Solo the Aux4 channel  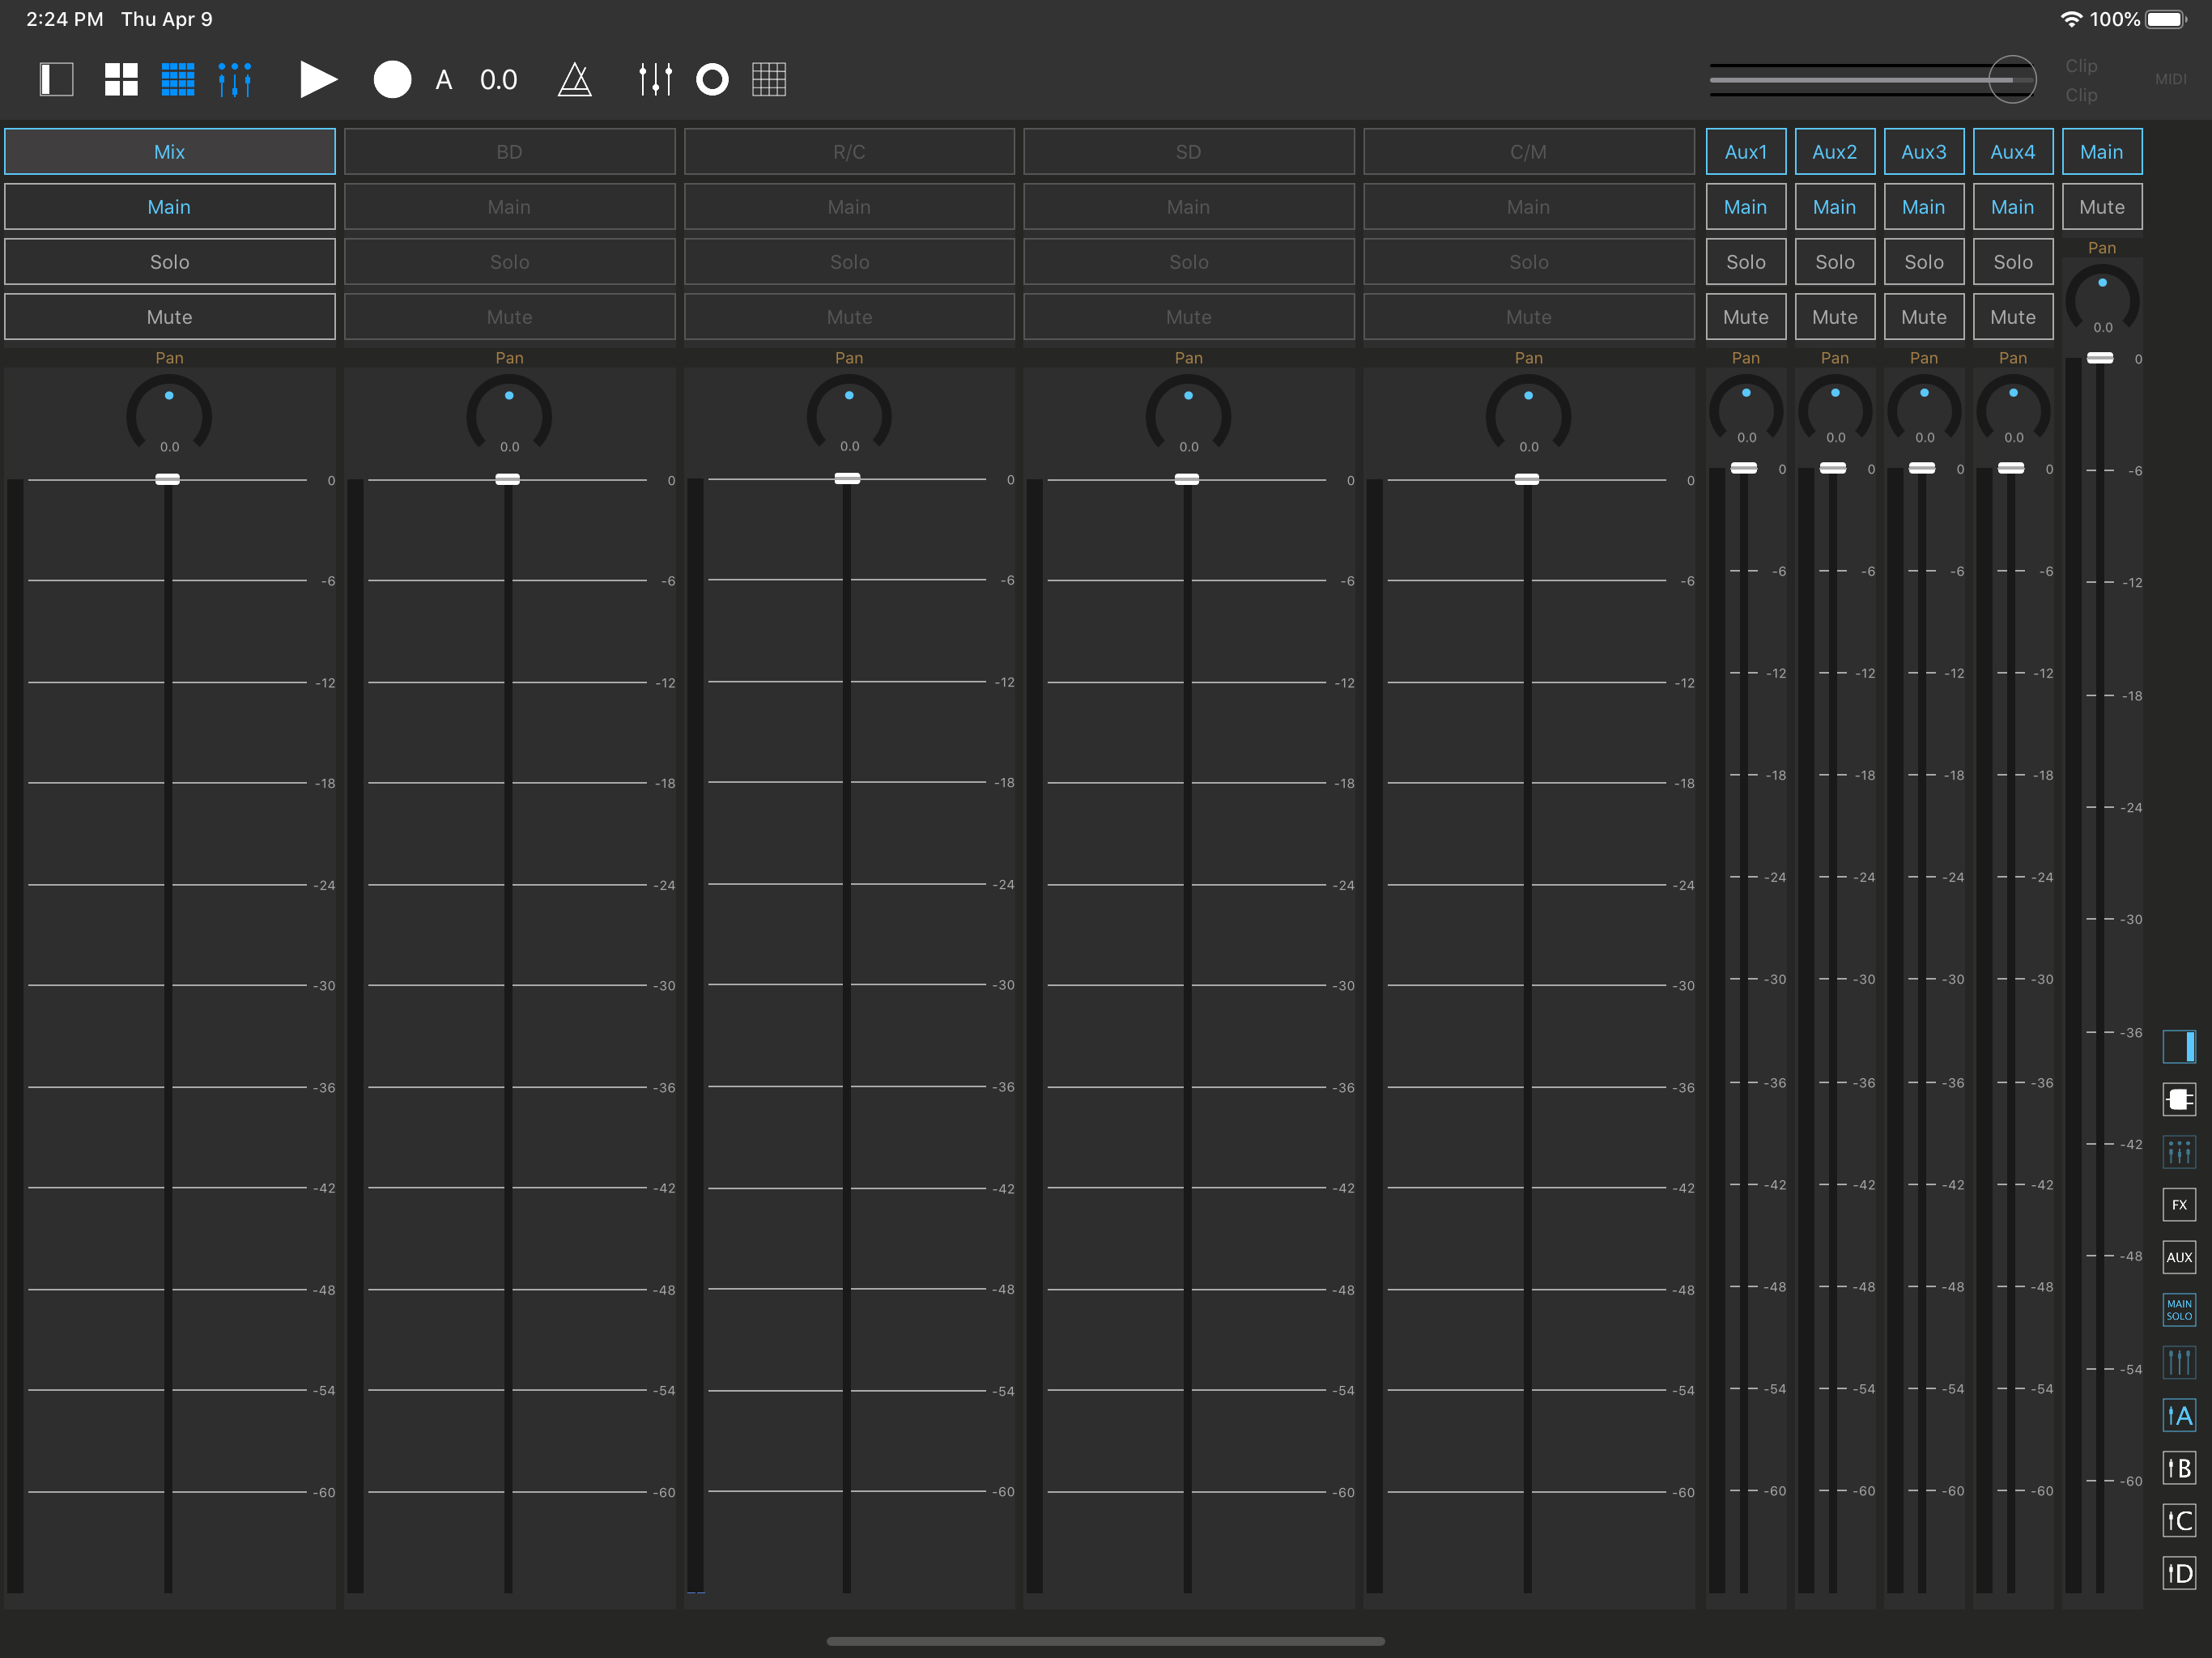tap(2013, 262)
